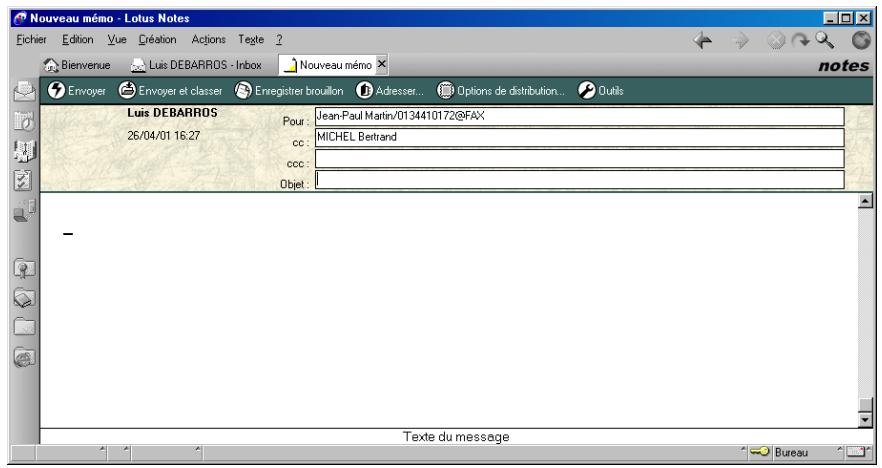This screenshot has height=468, width=882.
Task: Click the Options de distribution... button label
Action: click(x=511, y=91)
